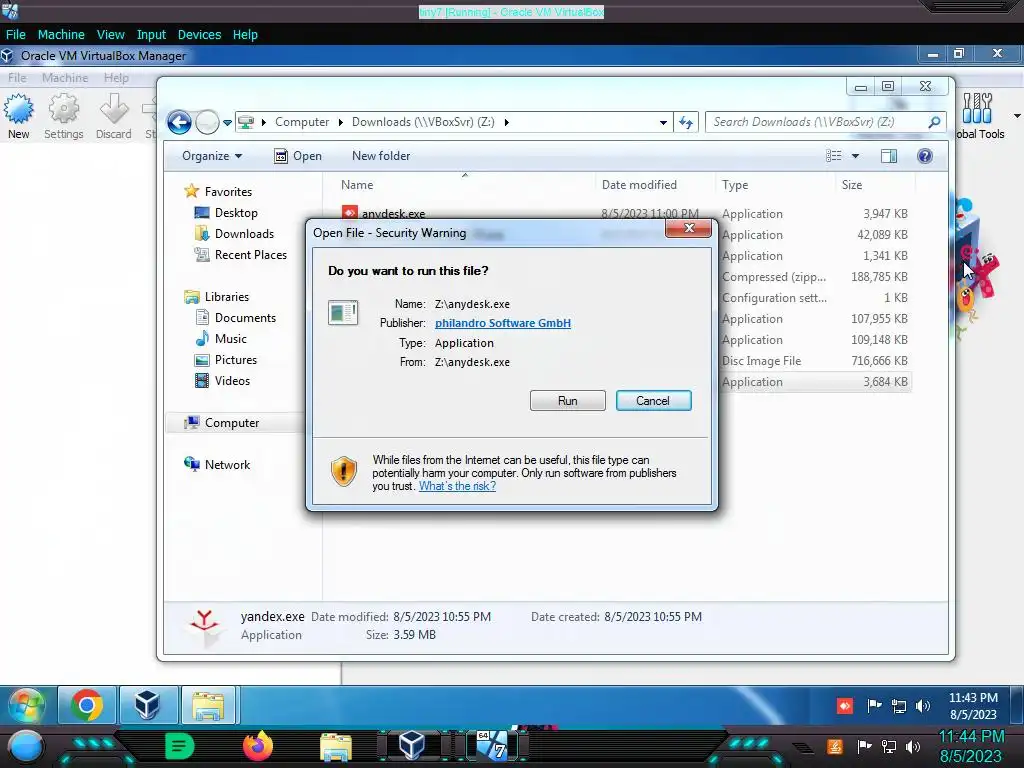Sort by Type column header

click(775, 185)
